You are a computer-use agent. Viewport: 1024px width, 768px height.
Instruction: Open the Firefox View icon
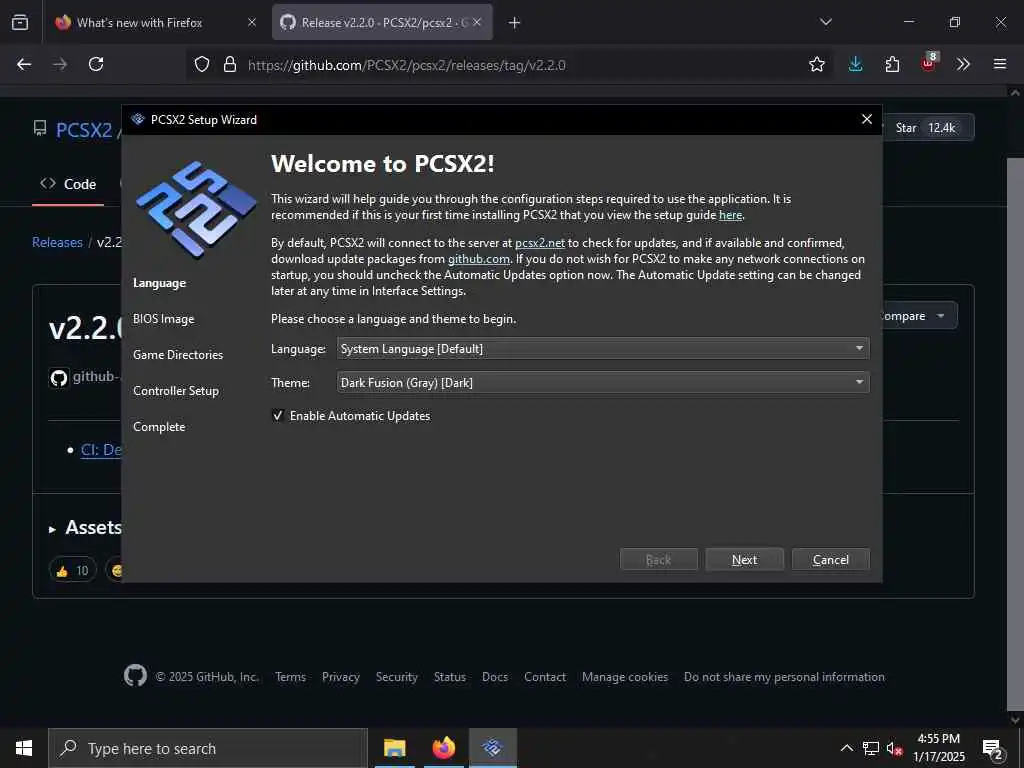click(20, 23)
